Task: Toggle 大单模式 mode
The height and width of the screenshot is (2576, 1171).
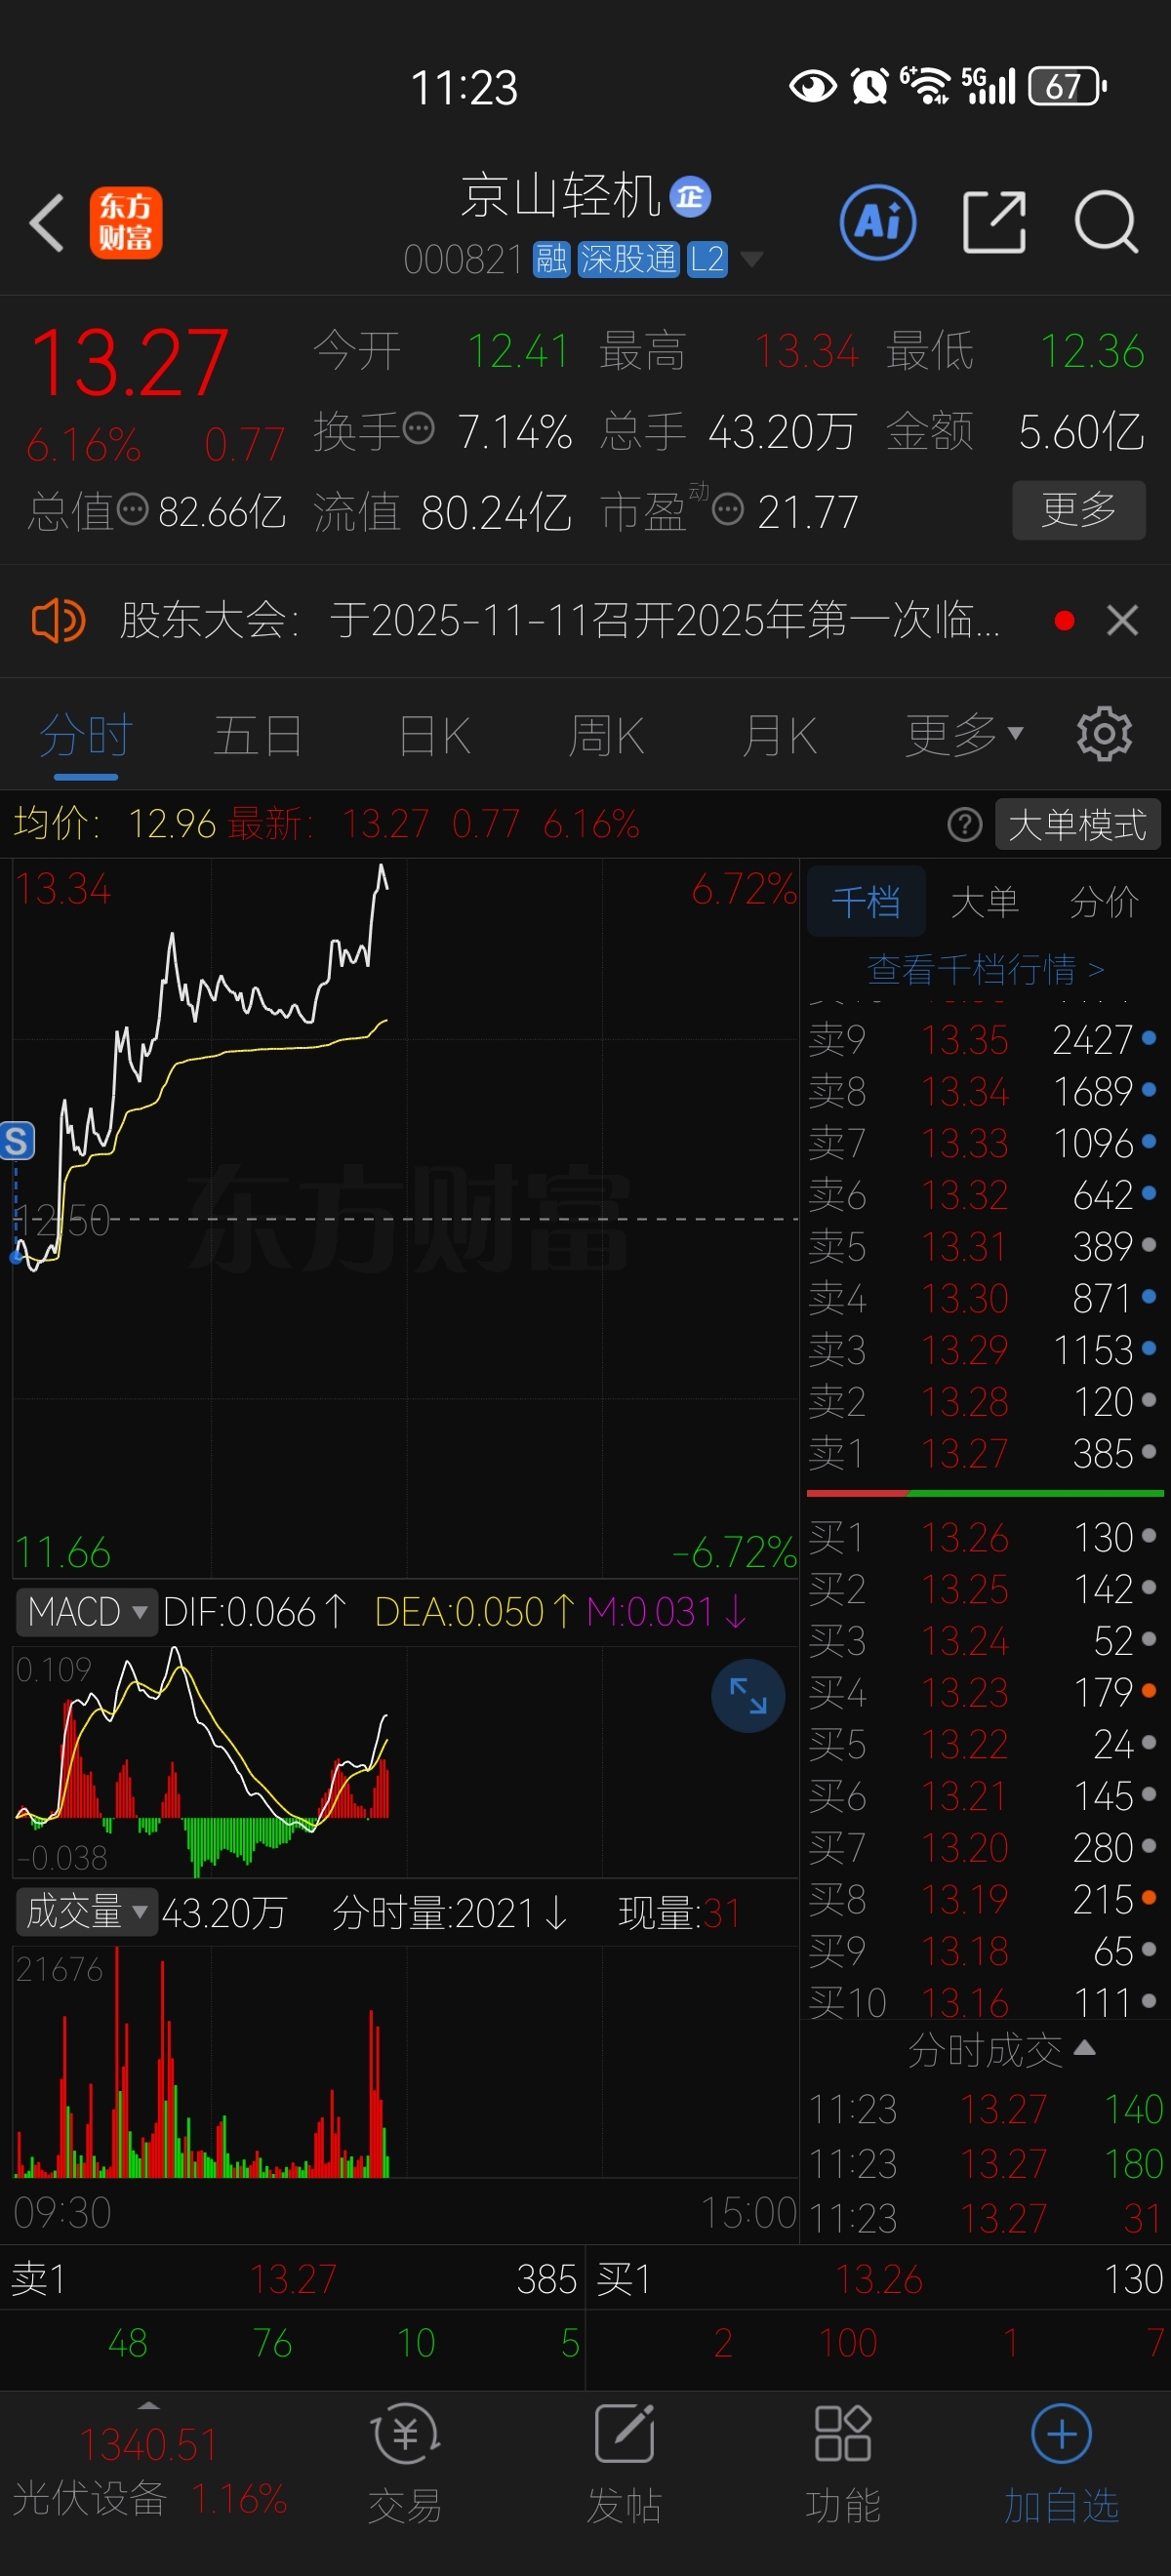Action: [x=1078, y=825]
